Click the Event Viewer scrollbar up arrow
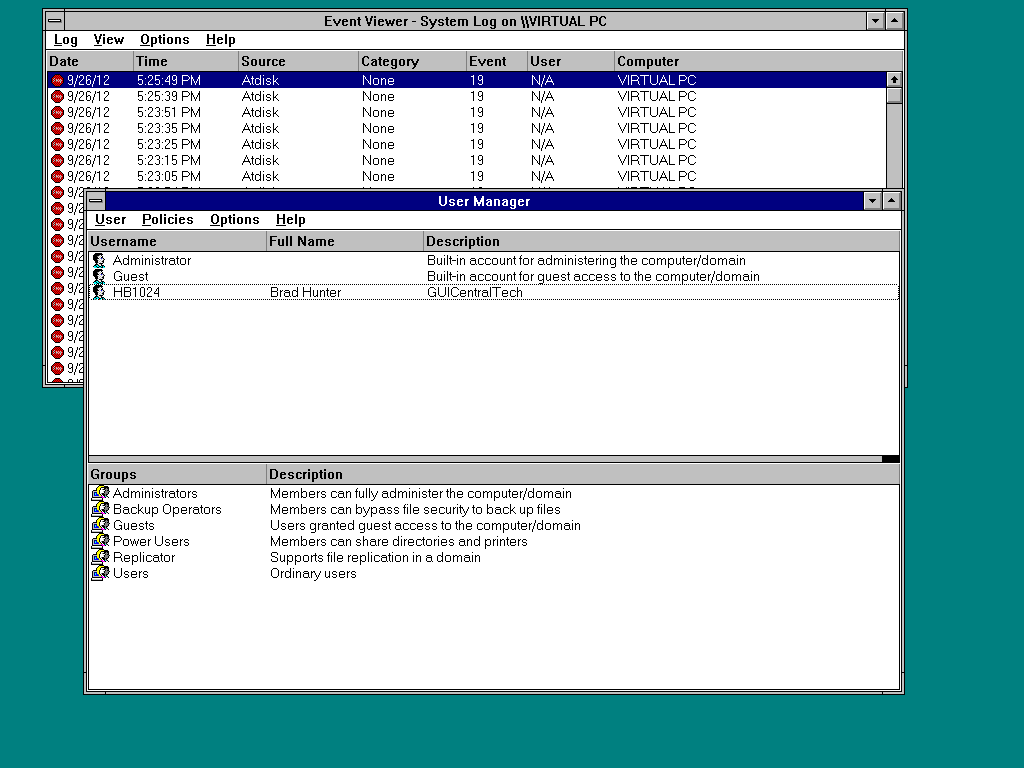This screenshot has width=1024, height=768. 894,80
